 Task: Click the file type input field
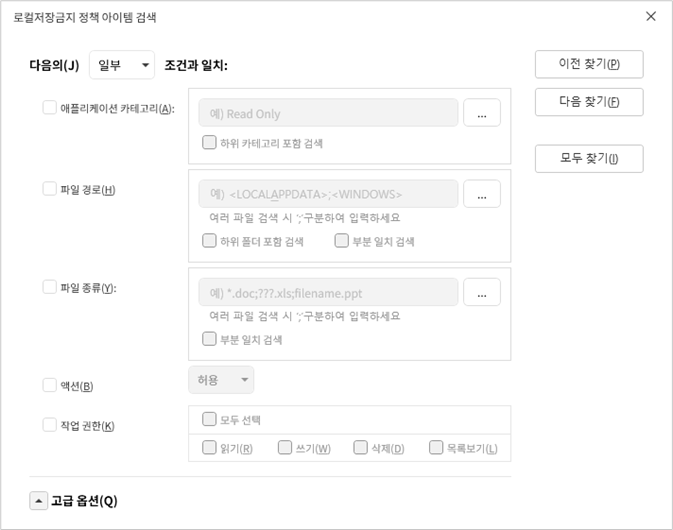(328, 292)
